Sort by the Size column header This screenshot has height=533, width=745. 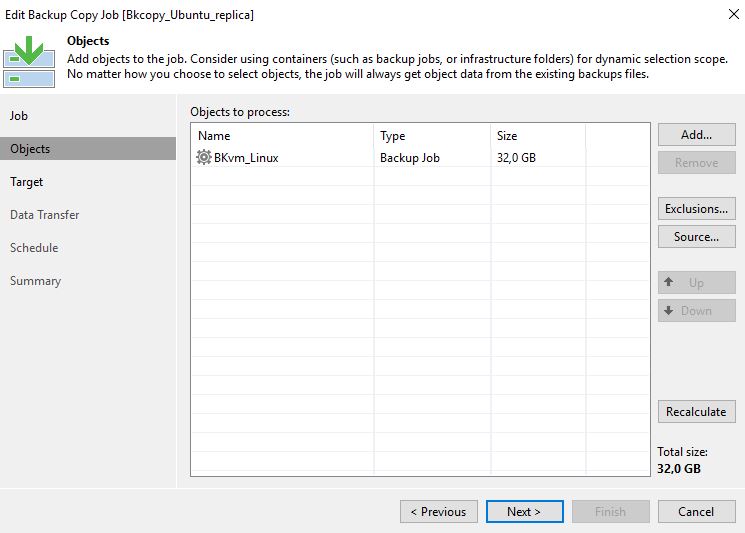pyautogui.click(x=538, y=136)
